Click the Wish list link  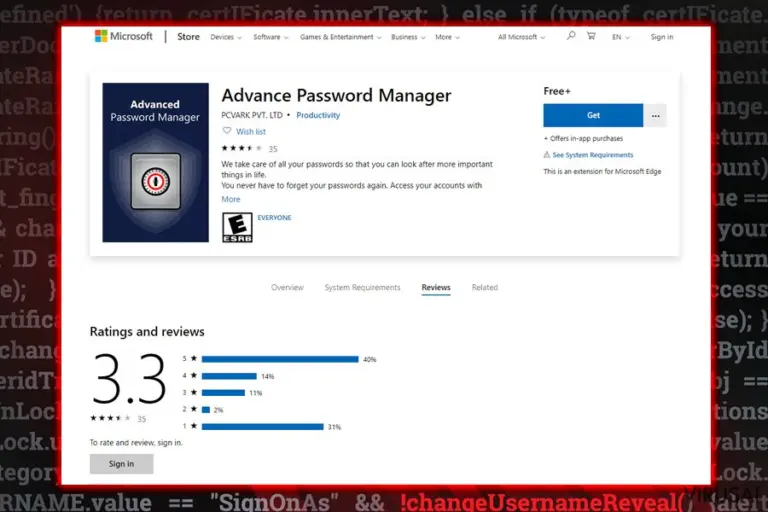point(251,131)
